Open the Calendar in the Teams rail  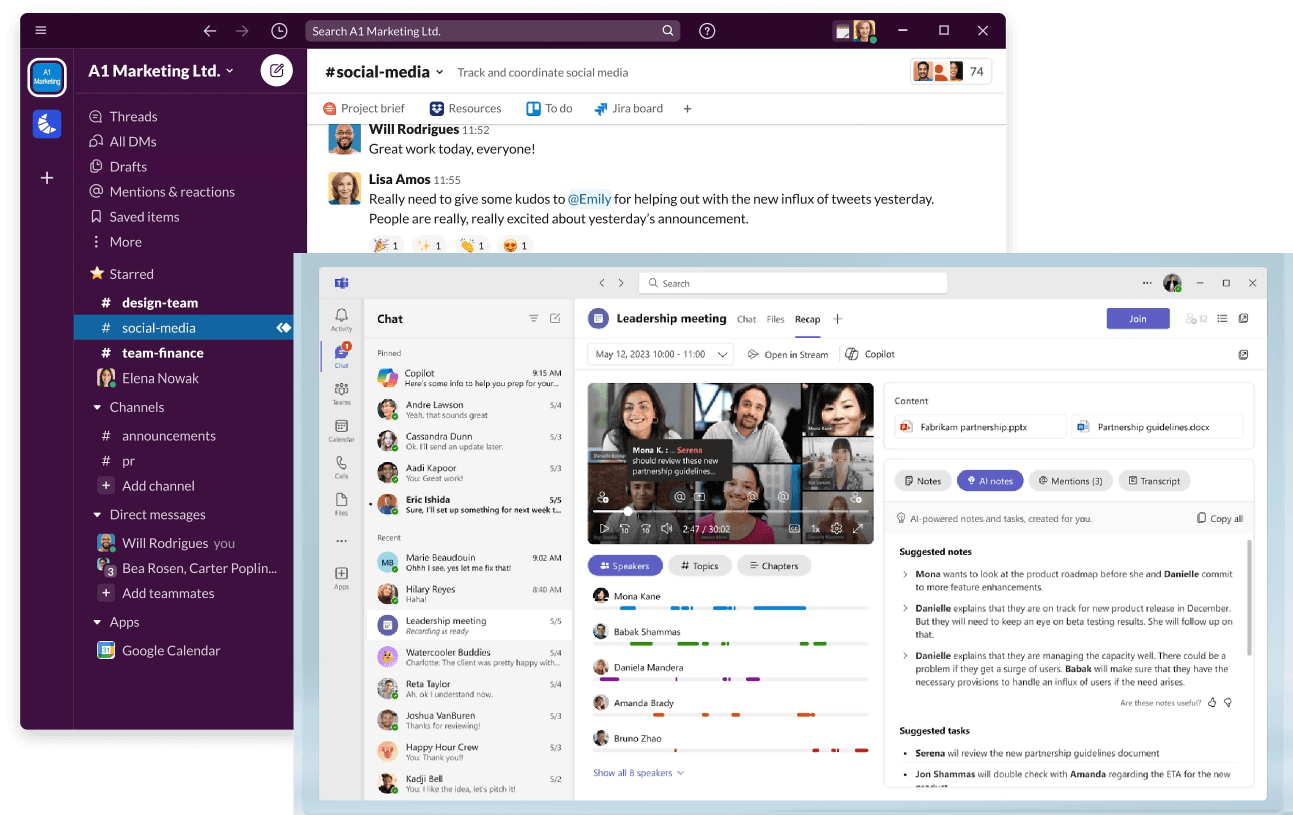click(342, 430)
